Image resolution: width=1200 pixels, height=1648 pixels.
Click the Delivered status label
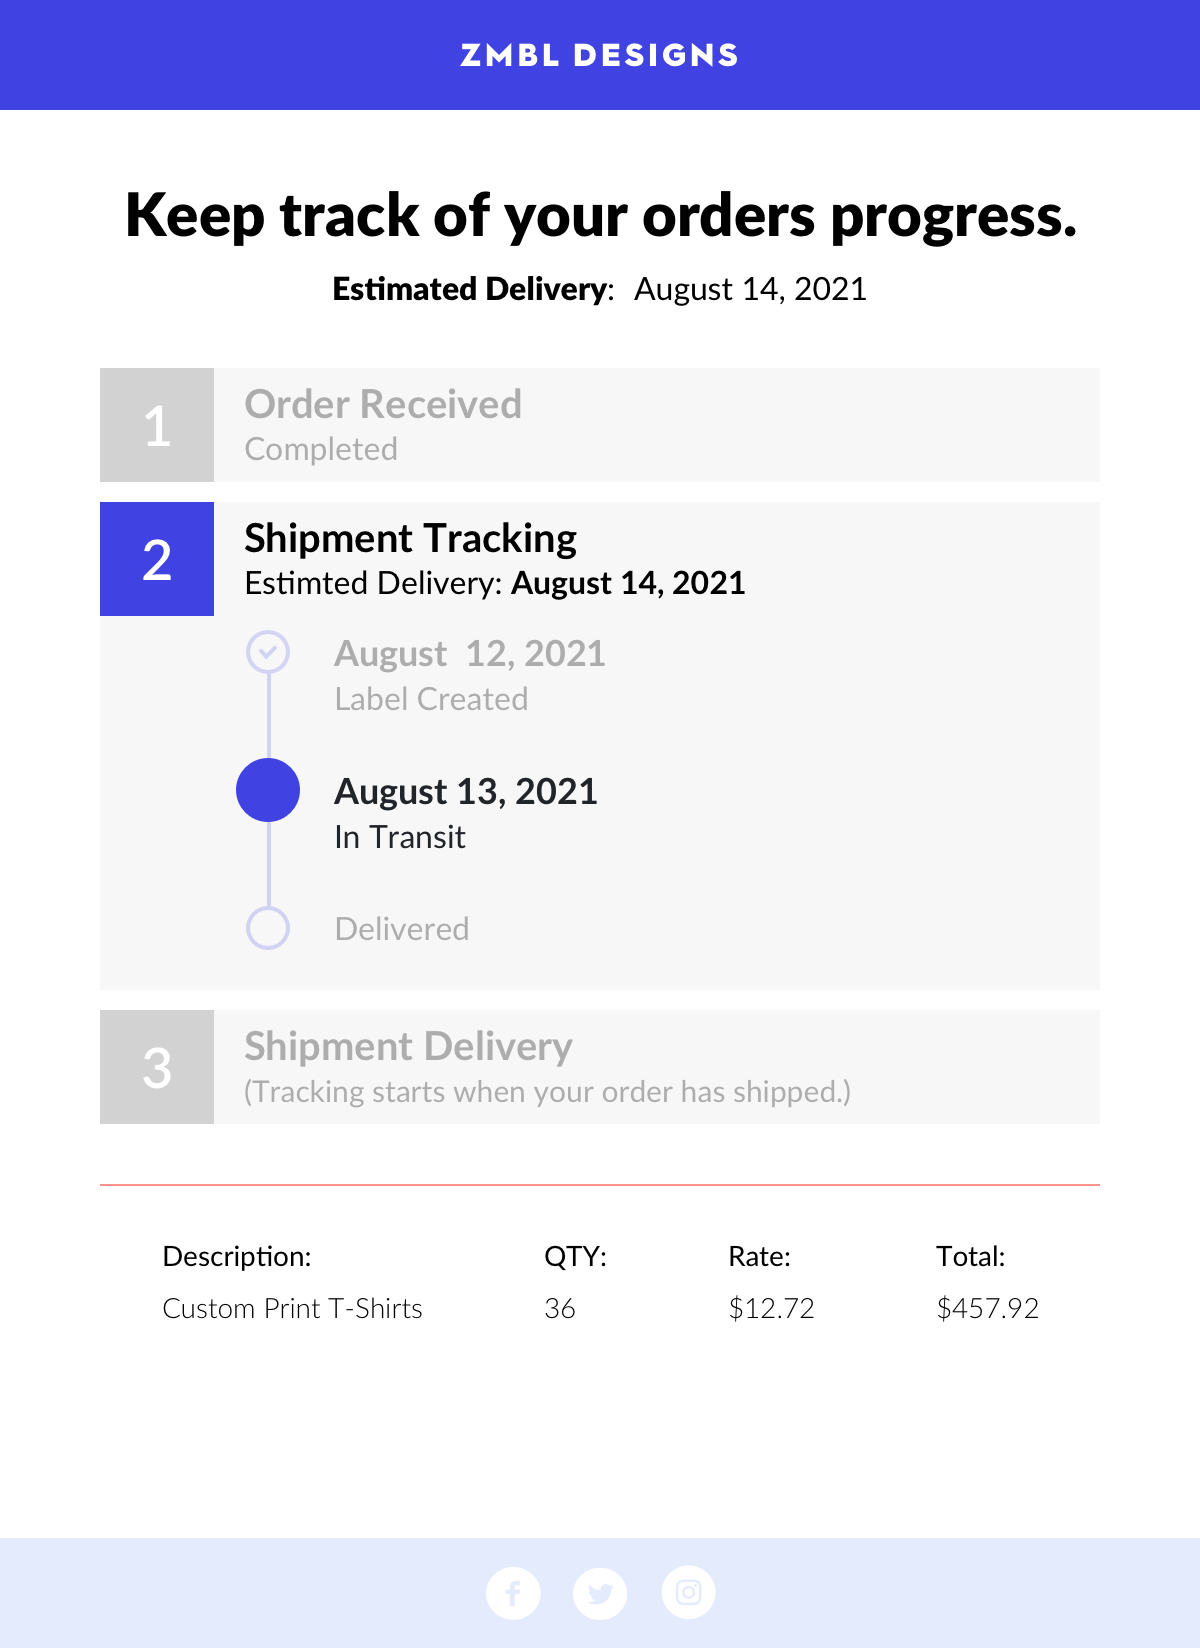point(402,929)
